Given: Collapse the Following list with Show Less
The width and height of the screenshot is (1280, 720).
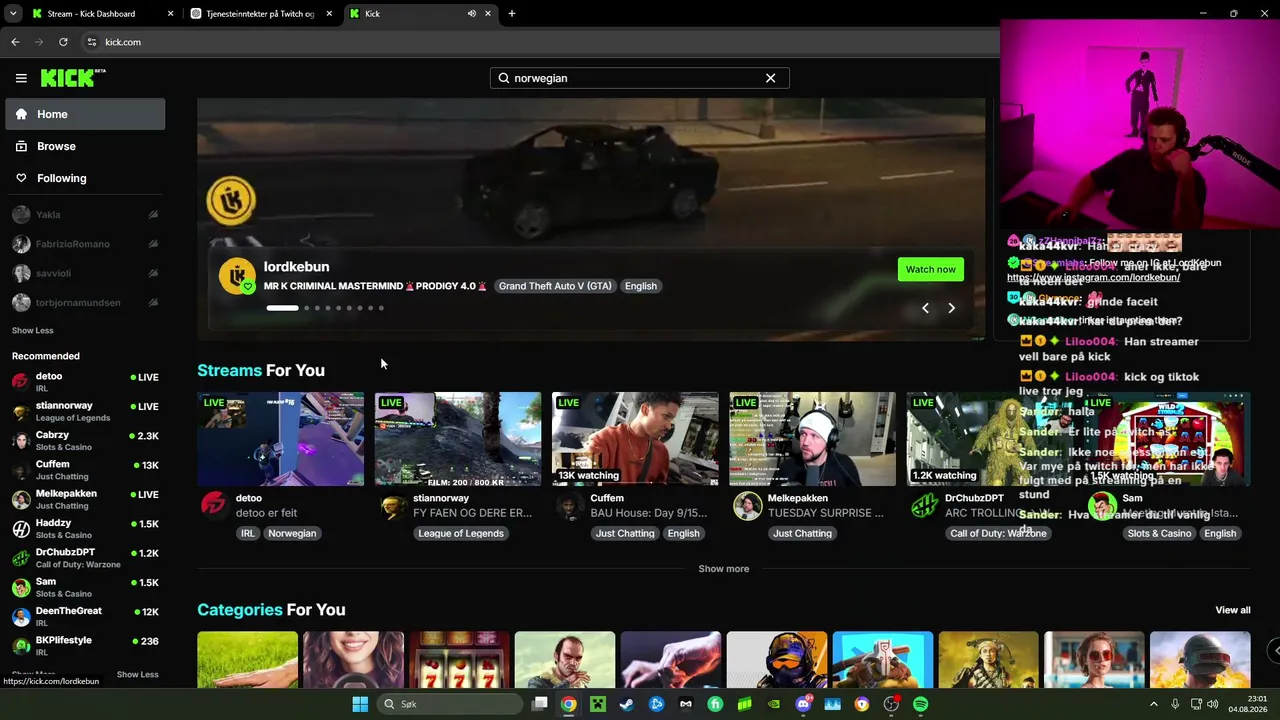Looking at the screenshot, I should (x=33, y=331).
